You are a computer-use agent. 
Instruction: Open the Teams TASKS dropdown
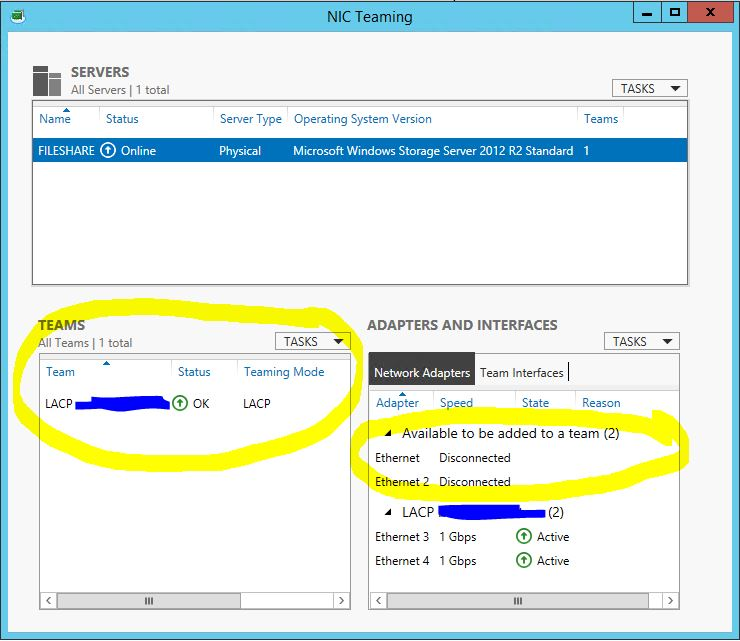pyautogui.click(x=312, y=341)
